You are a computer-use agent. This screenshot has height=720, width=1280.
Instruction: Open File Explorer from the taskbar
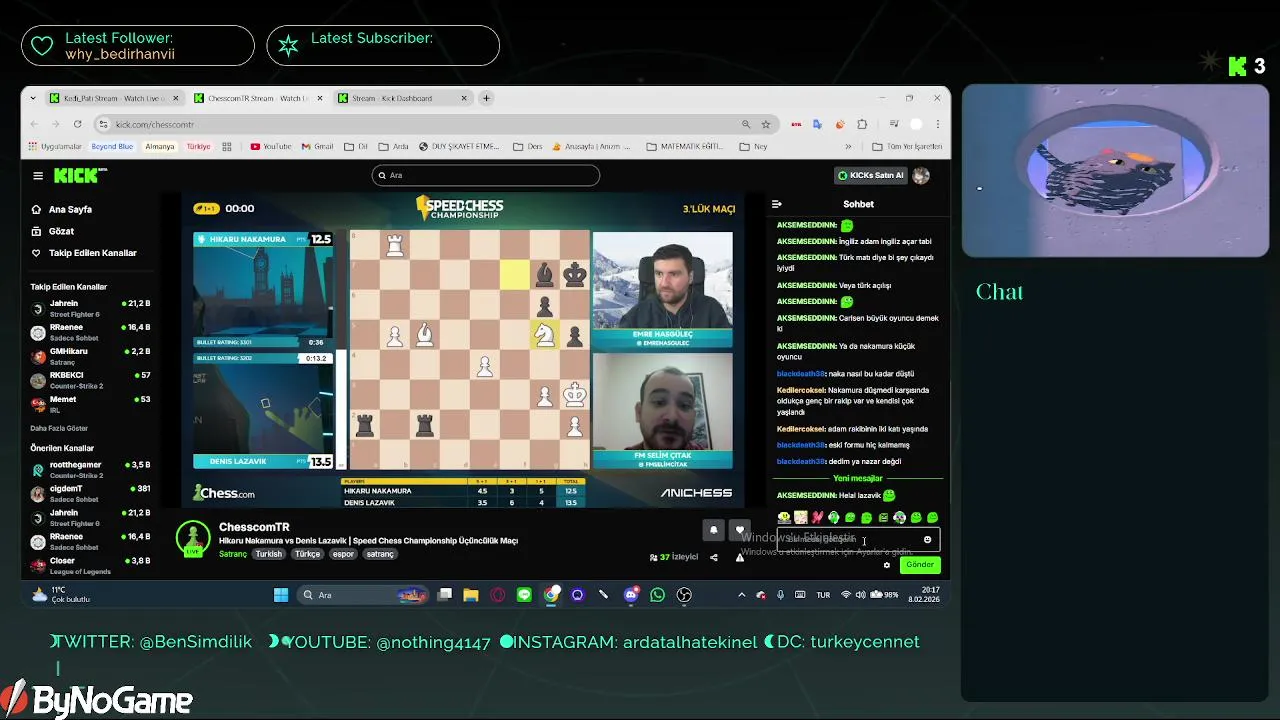471,595
